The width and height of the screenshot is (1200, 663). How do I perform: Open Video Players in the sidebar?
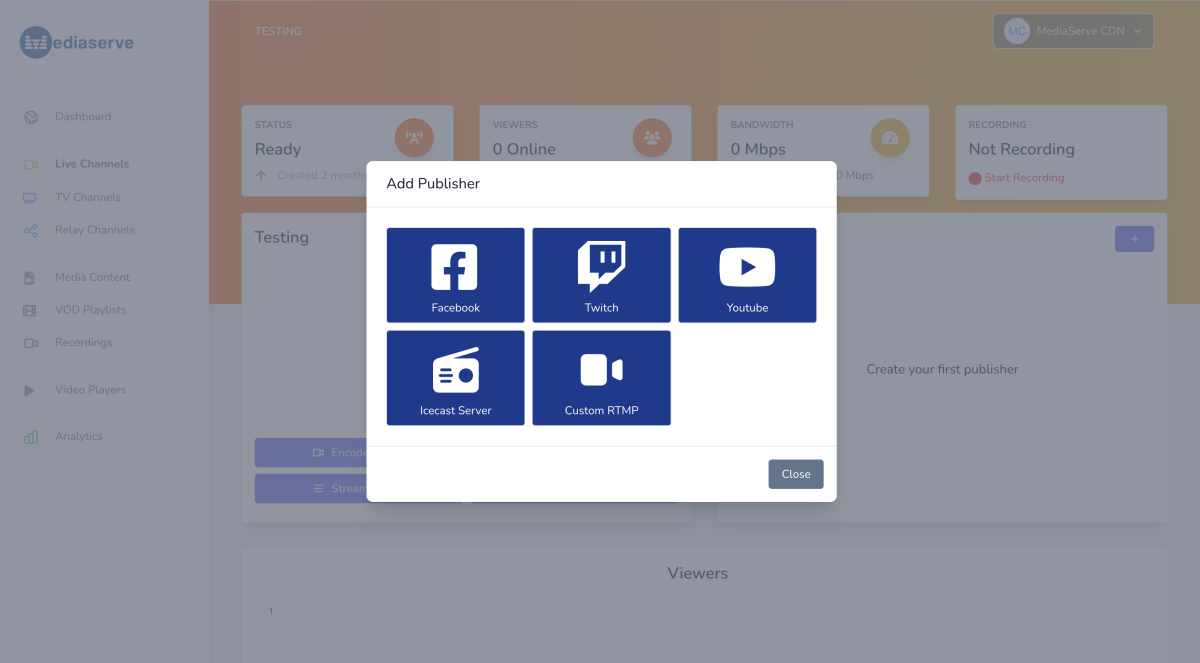coord(90,390)
